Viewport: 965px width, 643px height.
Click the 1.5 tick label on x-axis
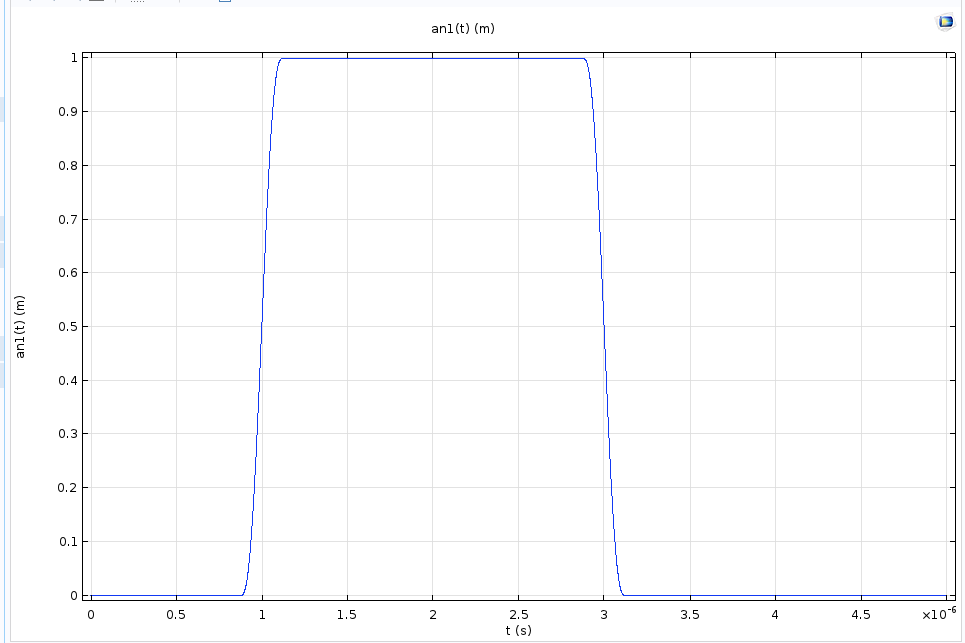pyautogui.click(x=347, y=613)
